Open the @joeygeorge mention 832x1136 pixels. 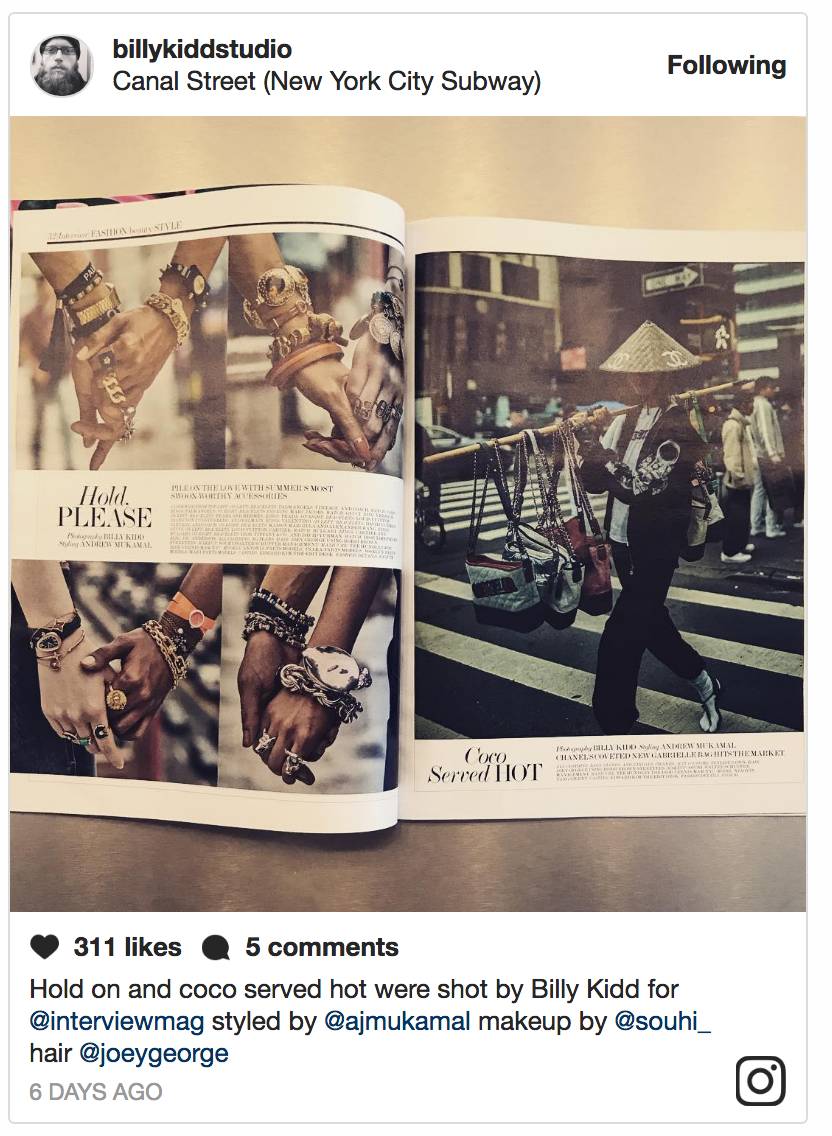tap(153, 1053)
